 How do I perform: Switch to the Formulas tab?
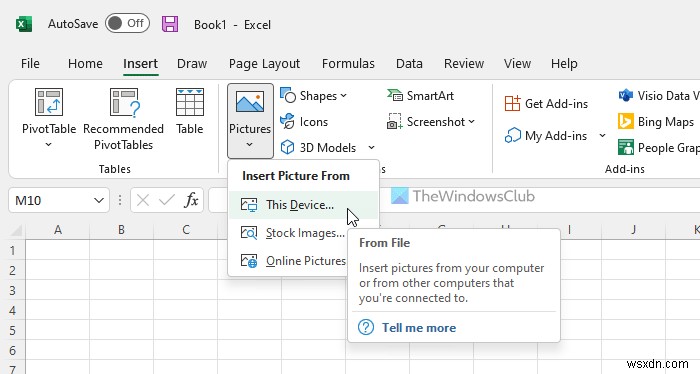[348, 64]
